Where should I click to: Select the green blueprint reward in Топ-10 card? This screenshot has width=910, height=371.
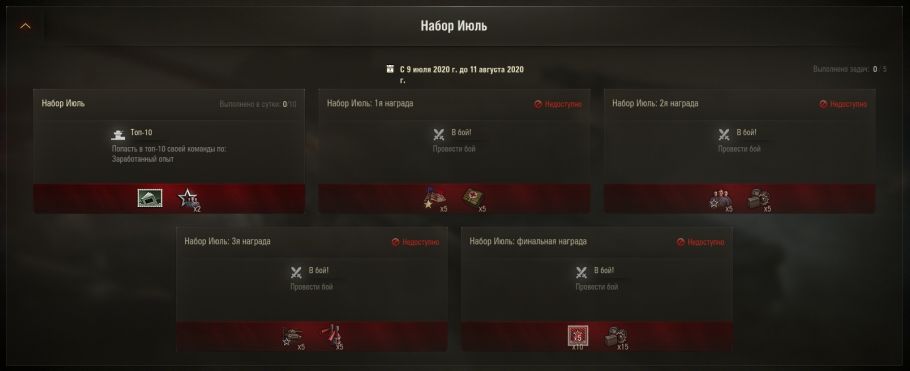click(x=150, y=198)
